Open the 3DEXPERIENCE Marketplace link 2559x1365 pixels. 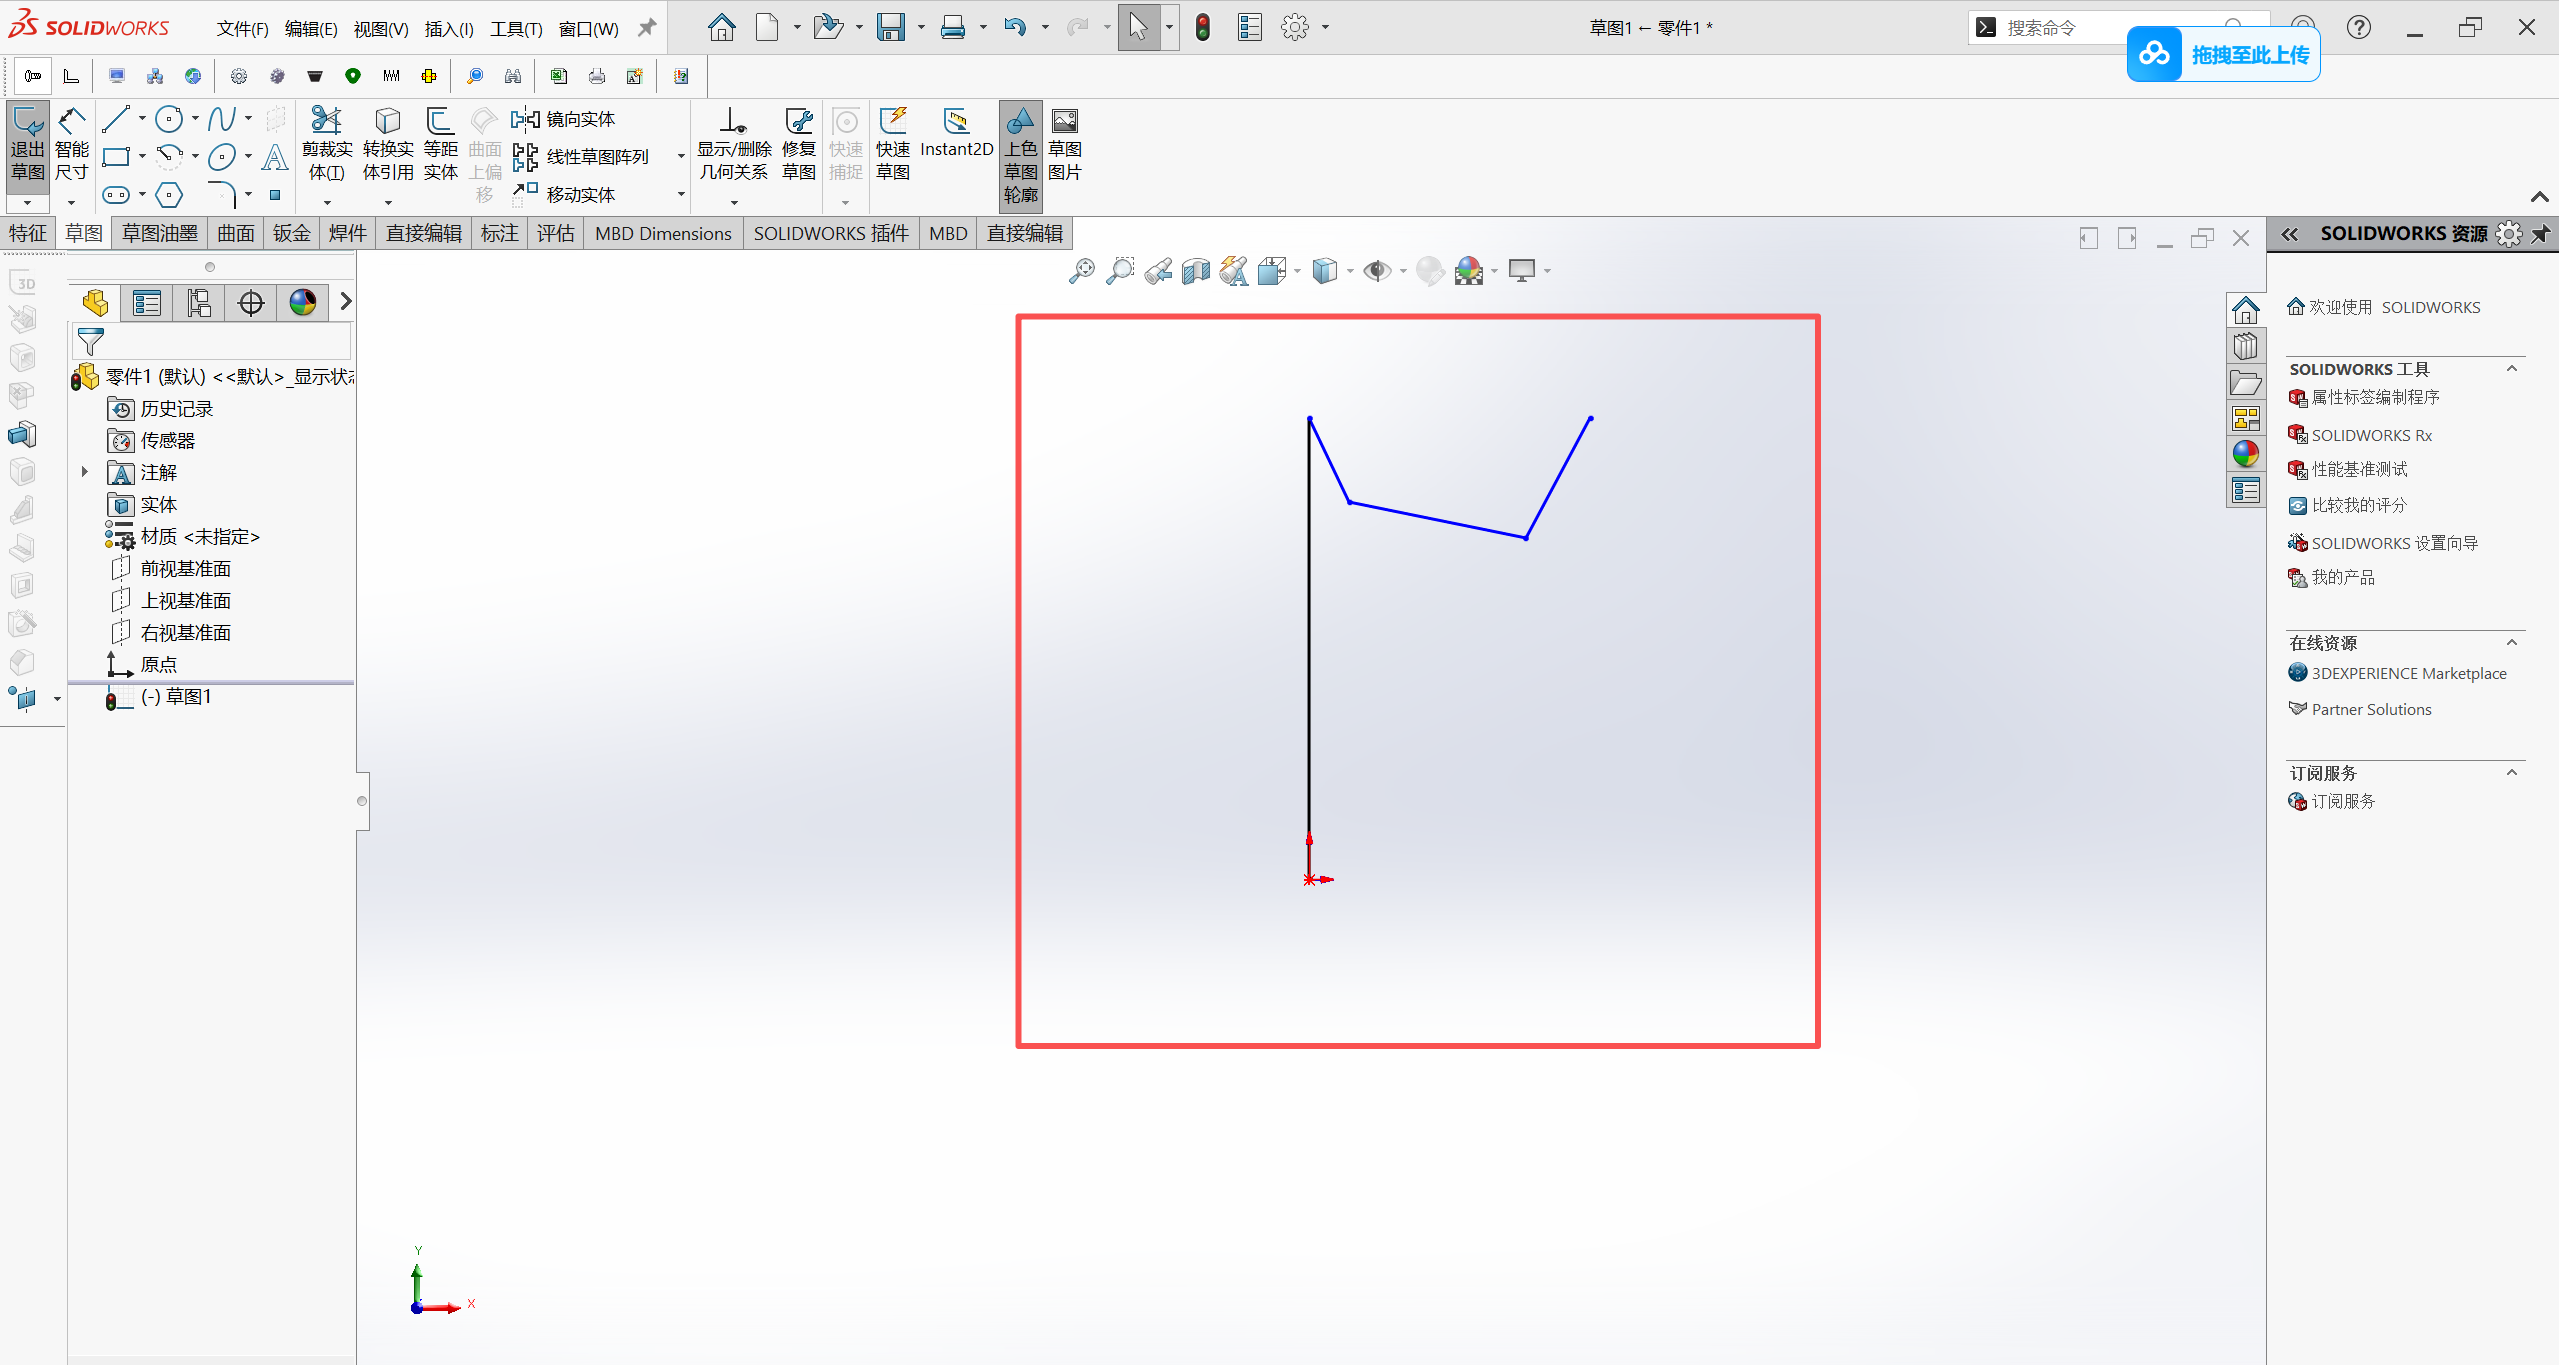2408,673
